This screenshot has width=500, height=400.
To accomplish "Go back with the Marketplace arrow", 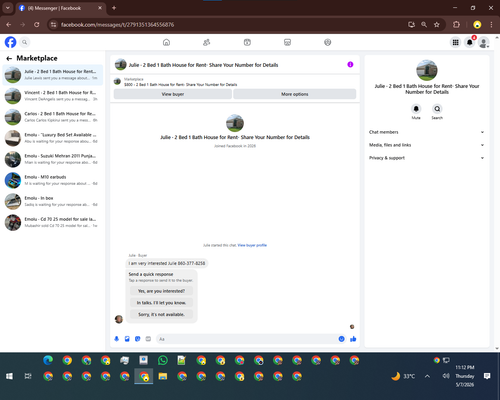I will [x=9, y=58].
